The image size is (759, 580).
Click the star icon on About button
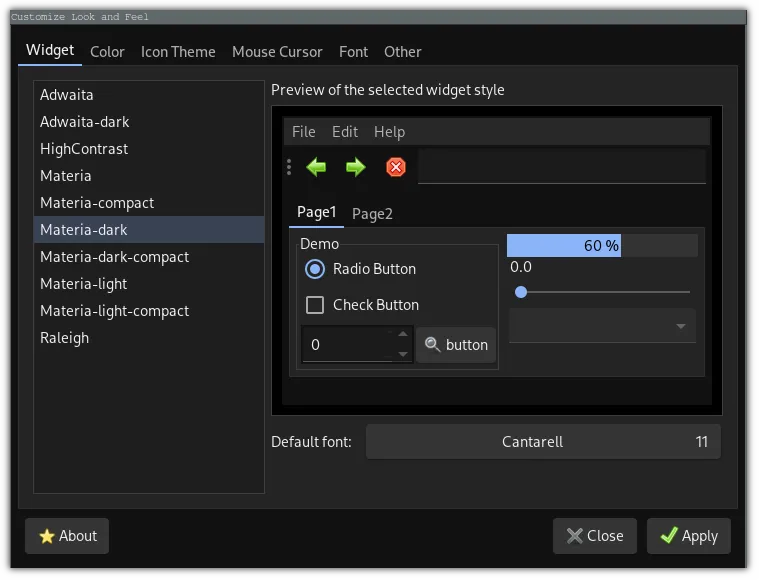46,536
